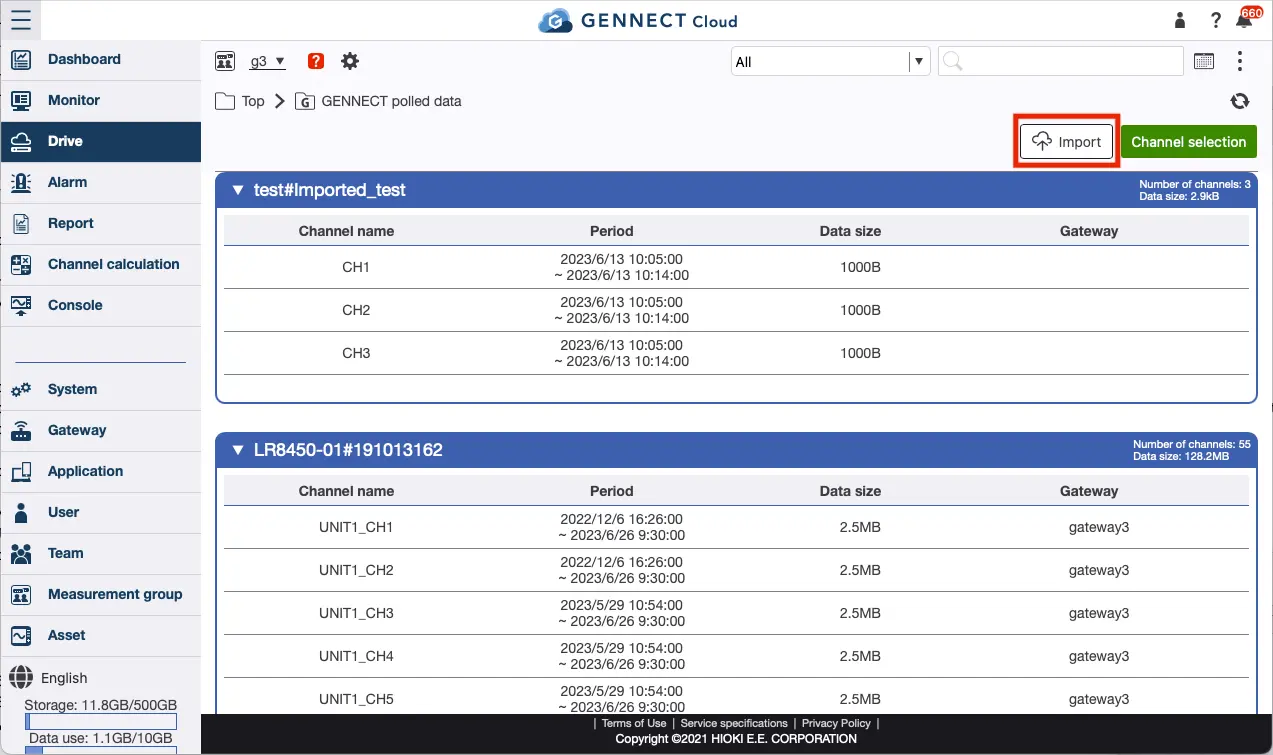
Task: Click the Terms of Use footer link
Action: [x=633, y=722]
